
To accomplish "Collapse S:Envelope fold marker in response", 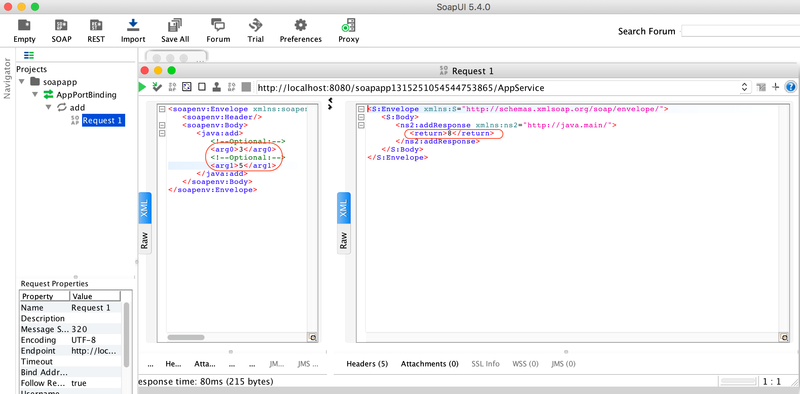I will [x=361, y=109].
